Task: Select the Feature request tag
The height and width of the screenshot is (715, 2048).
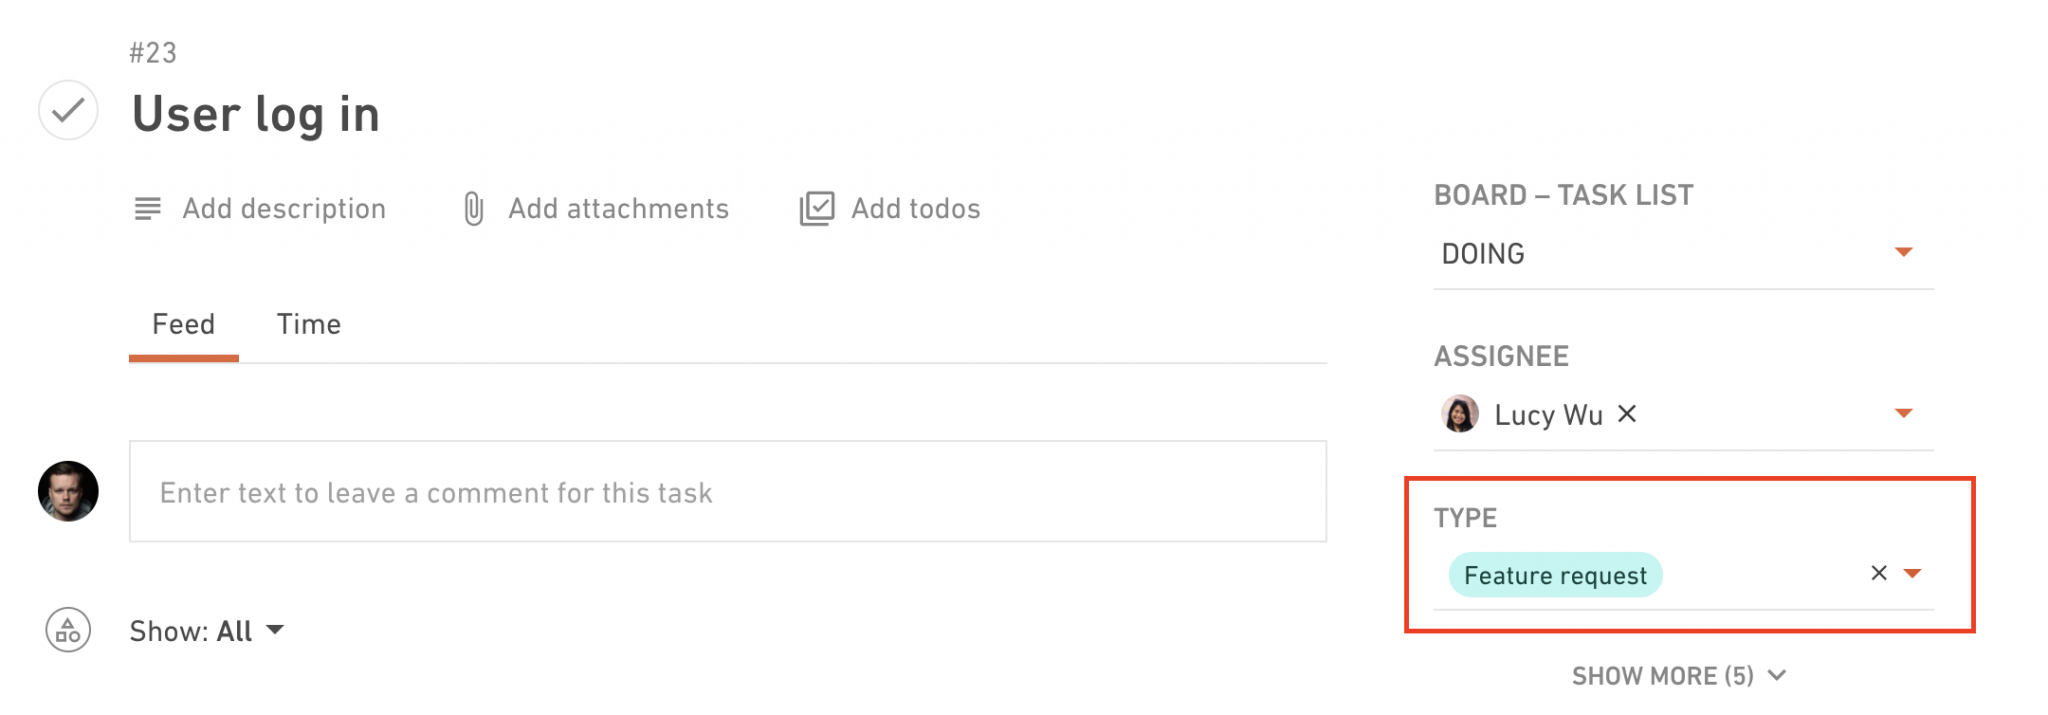Action: pyautogui.click(x=1555, y=575)
